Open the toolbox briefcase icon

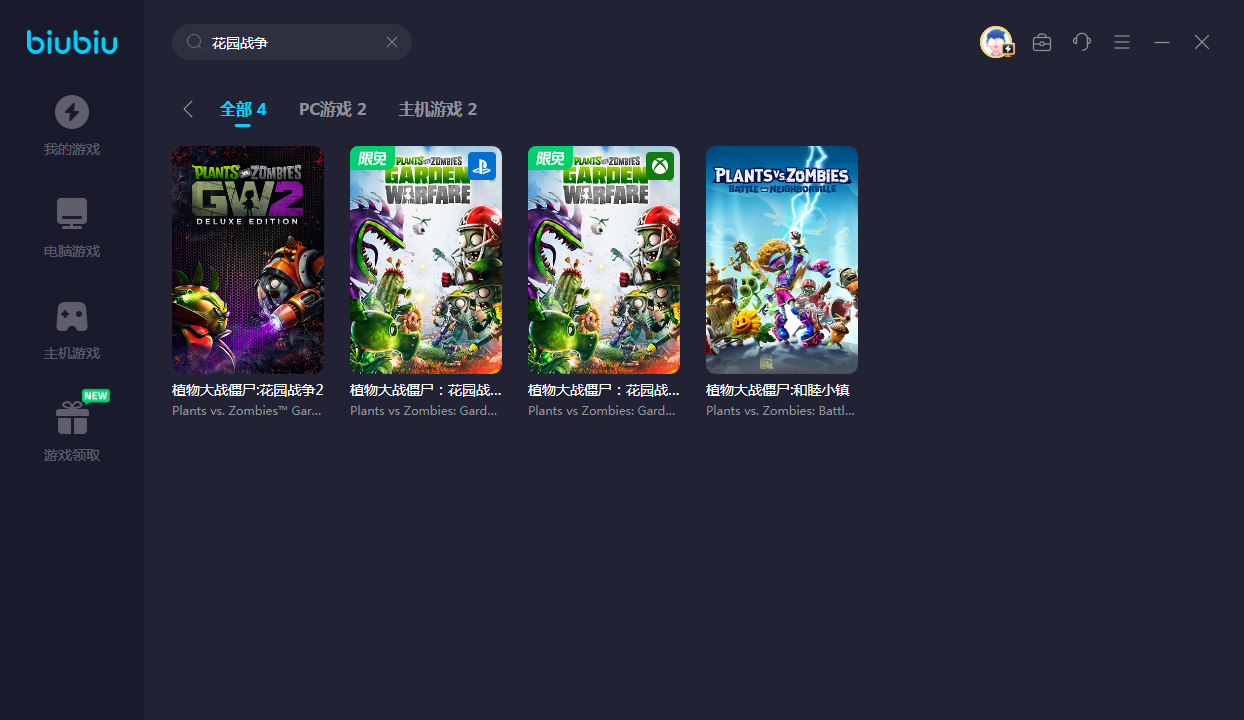coord(1042,42)
